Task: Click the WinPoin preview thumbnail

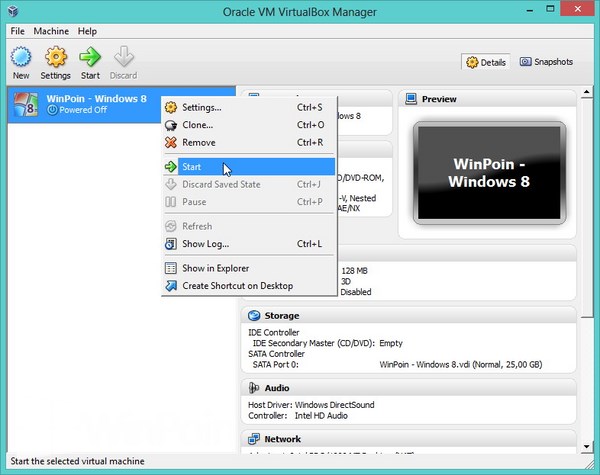Action: tap(489, 173)
